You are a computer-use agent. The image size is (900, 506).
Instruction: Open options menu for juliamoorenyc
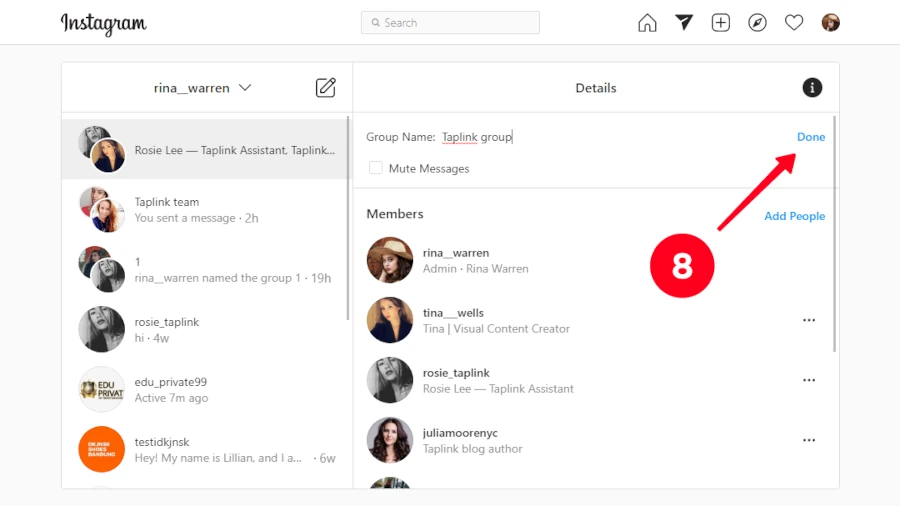click(809, 440)
